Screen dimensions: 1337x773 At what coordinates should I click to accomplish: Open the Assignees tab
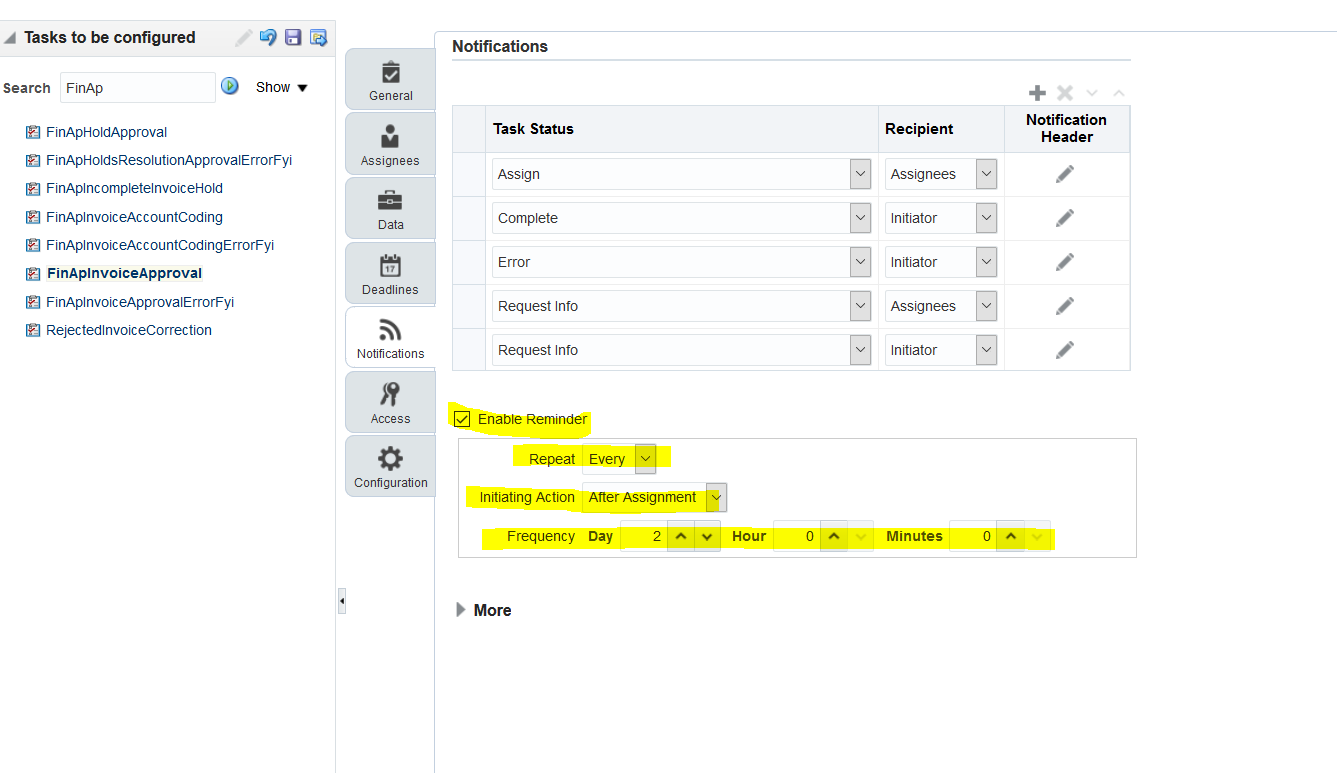(x=390, y=144)
